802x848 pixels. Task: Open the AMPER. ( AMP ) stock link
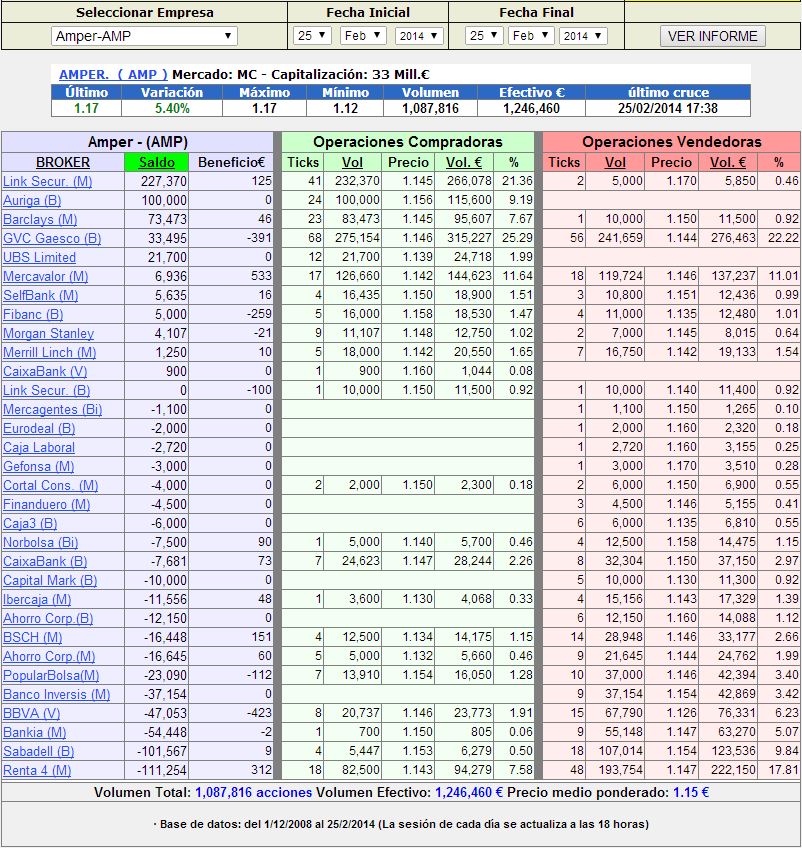[x=113, y=75]
